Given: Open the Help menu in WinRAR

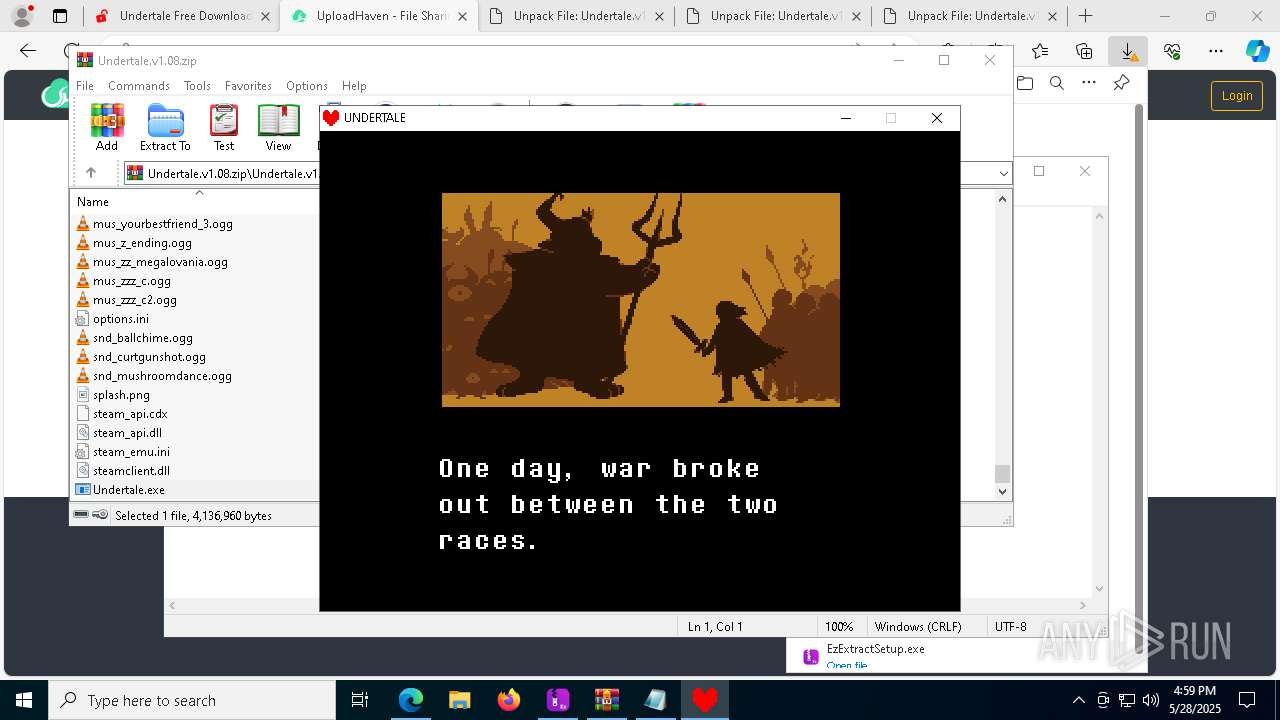Looking at the screenshot, I should [354, 86].
